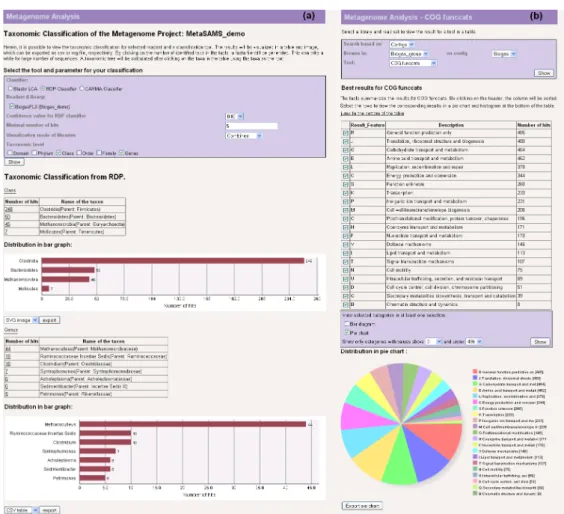Screen dimensions: 564x514
Task: Uncheck the Pie chart checkbox
Action: [347, 333]
